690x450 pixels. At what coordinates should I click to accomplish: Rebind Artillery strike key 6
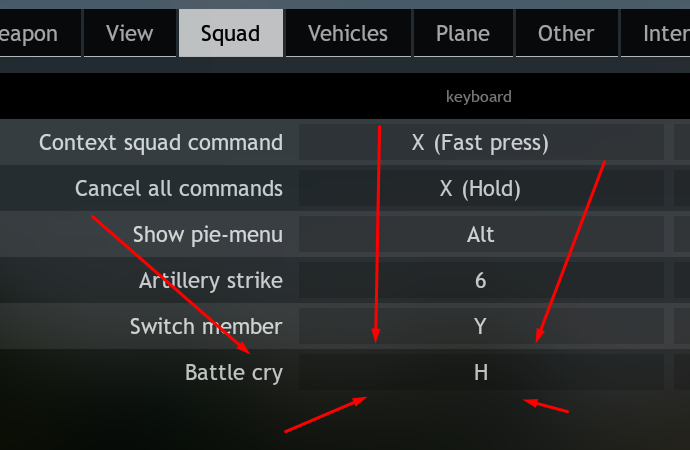point(480,281)
